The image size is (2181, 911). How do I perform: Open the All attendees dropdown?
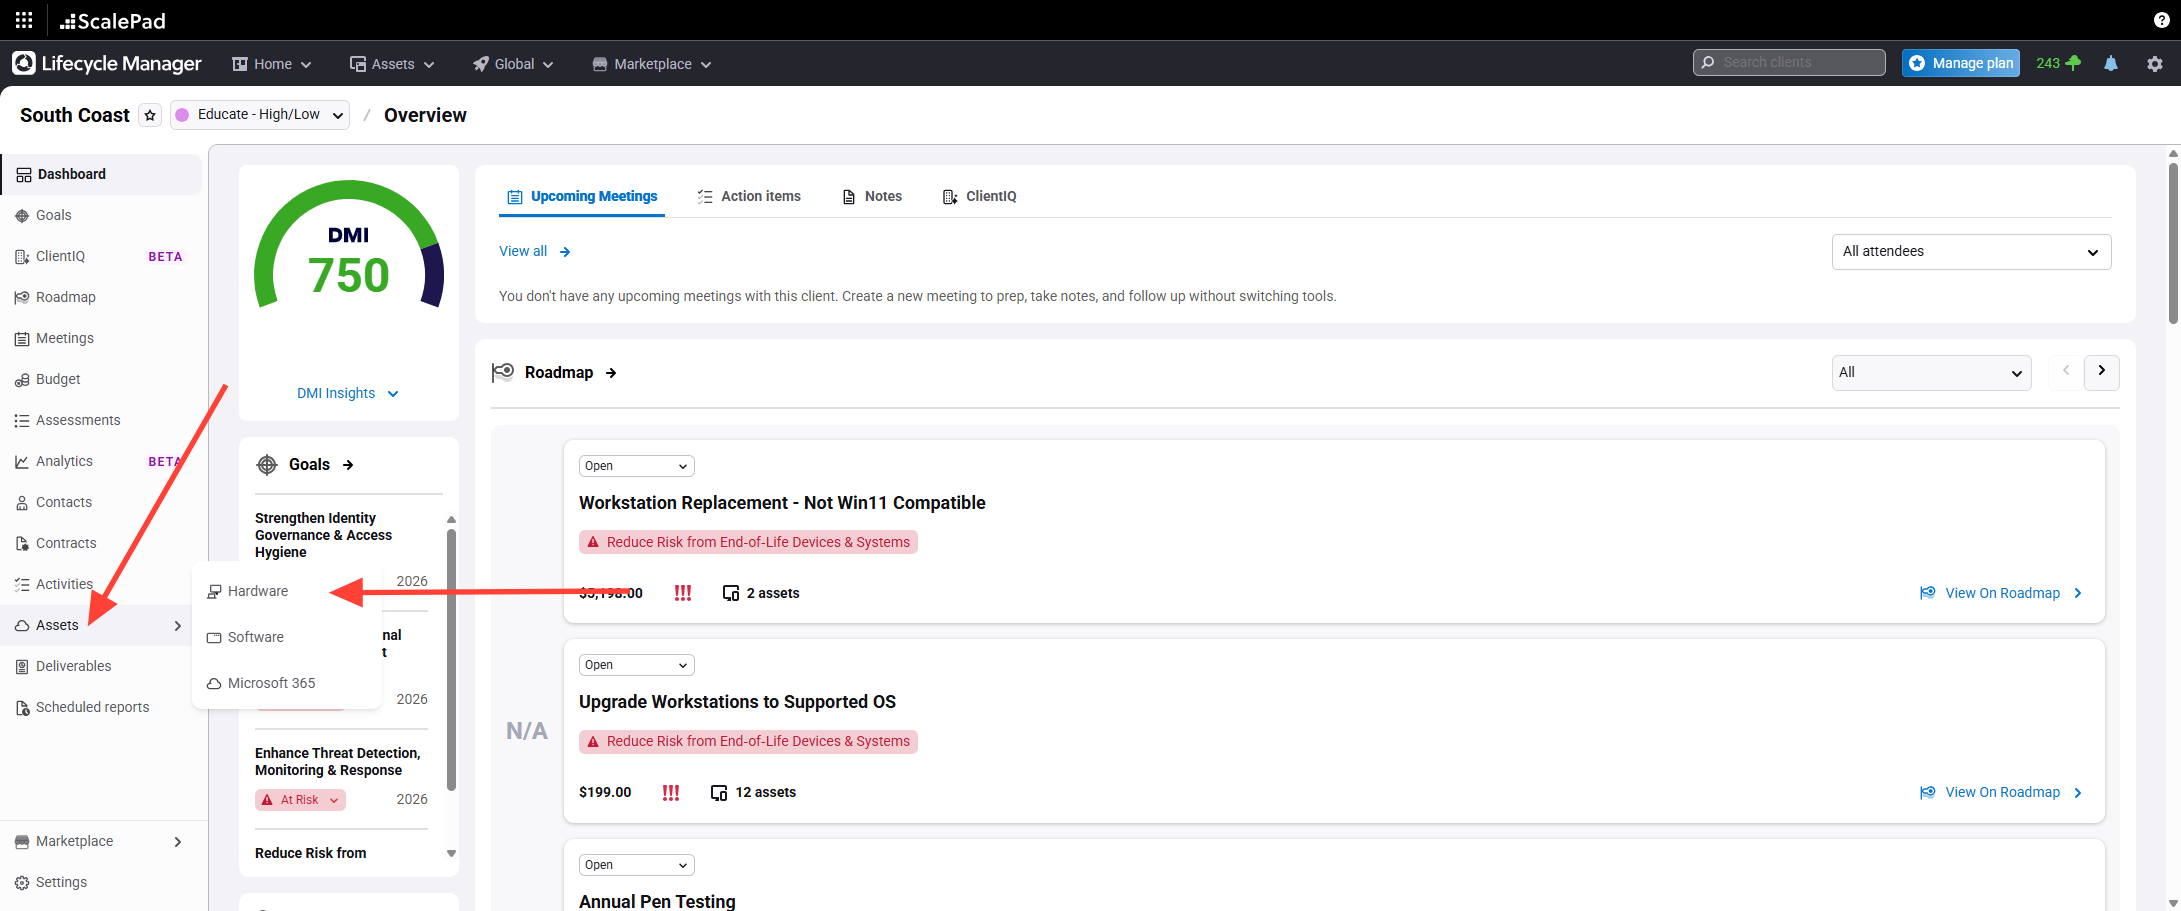(x=1970, y=252)
